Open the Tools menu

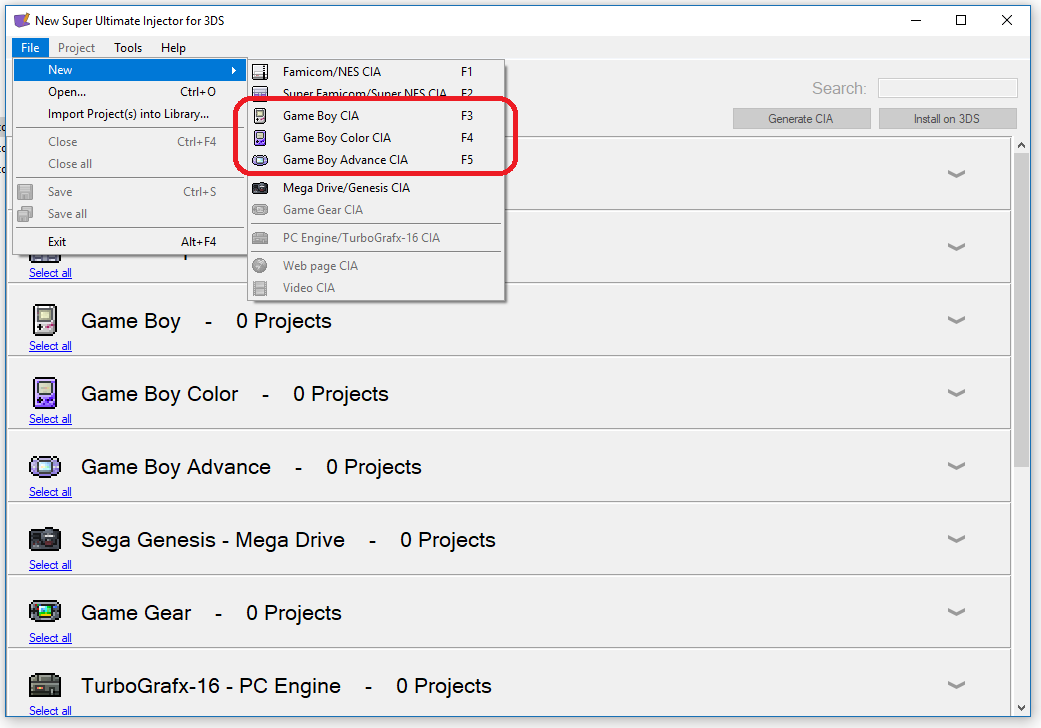pyautogui.click(x=128, y=48)
